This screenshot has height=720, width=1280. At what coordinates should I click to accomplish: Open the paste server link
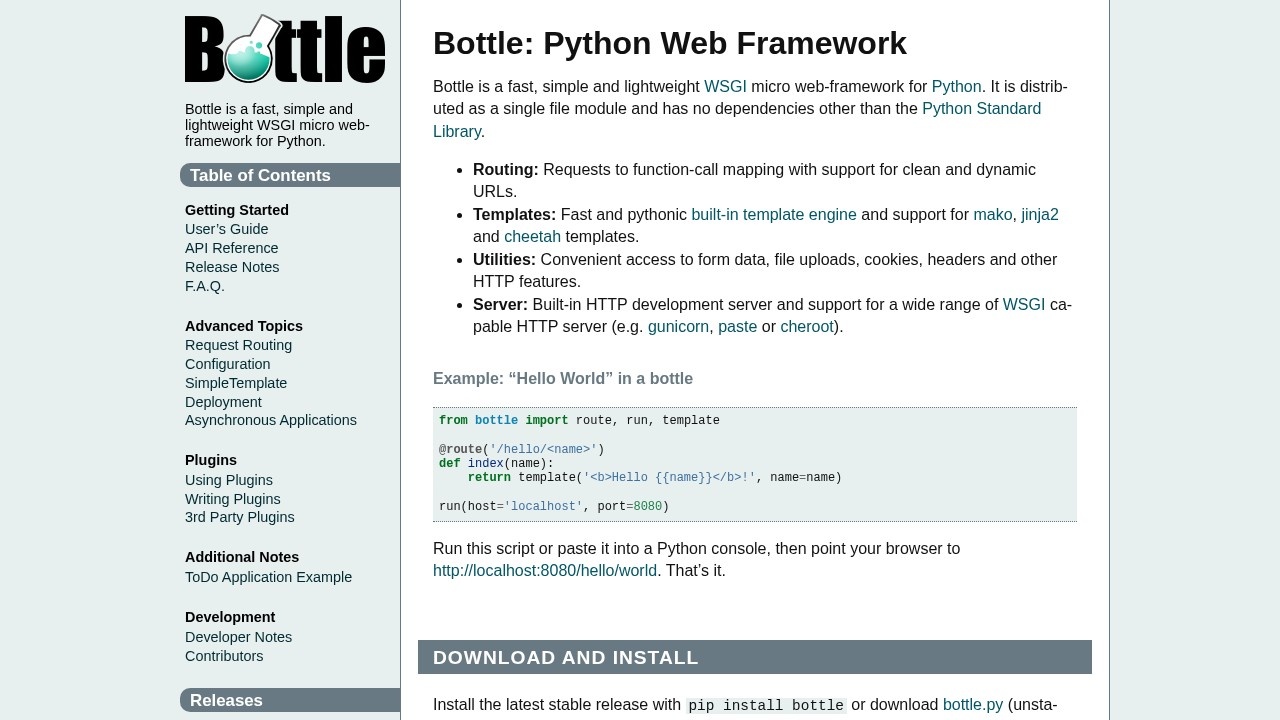[737, 327]
